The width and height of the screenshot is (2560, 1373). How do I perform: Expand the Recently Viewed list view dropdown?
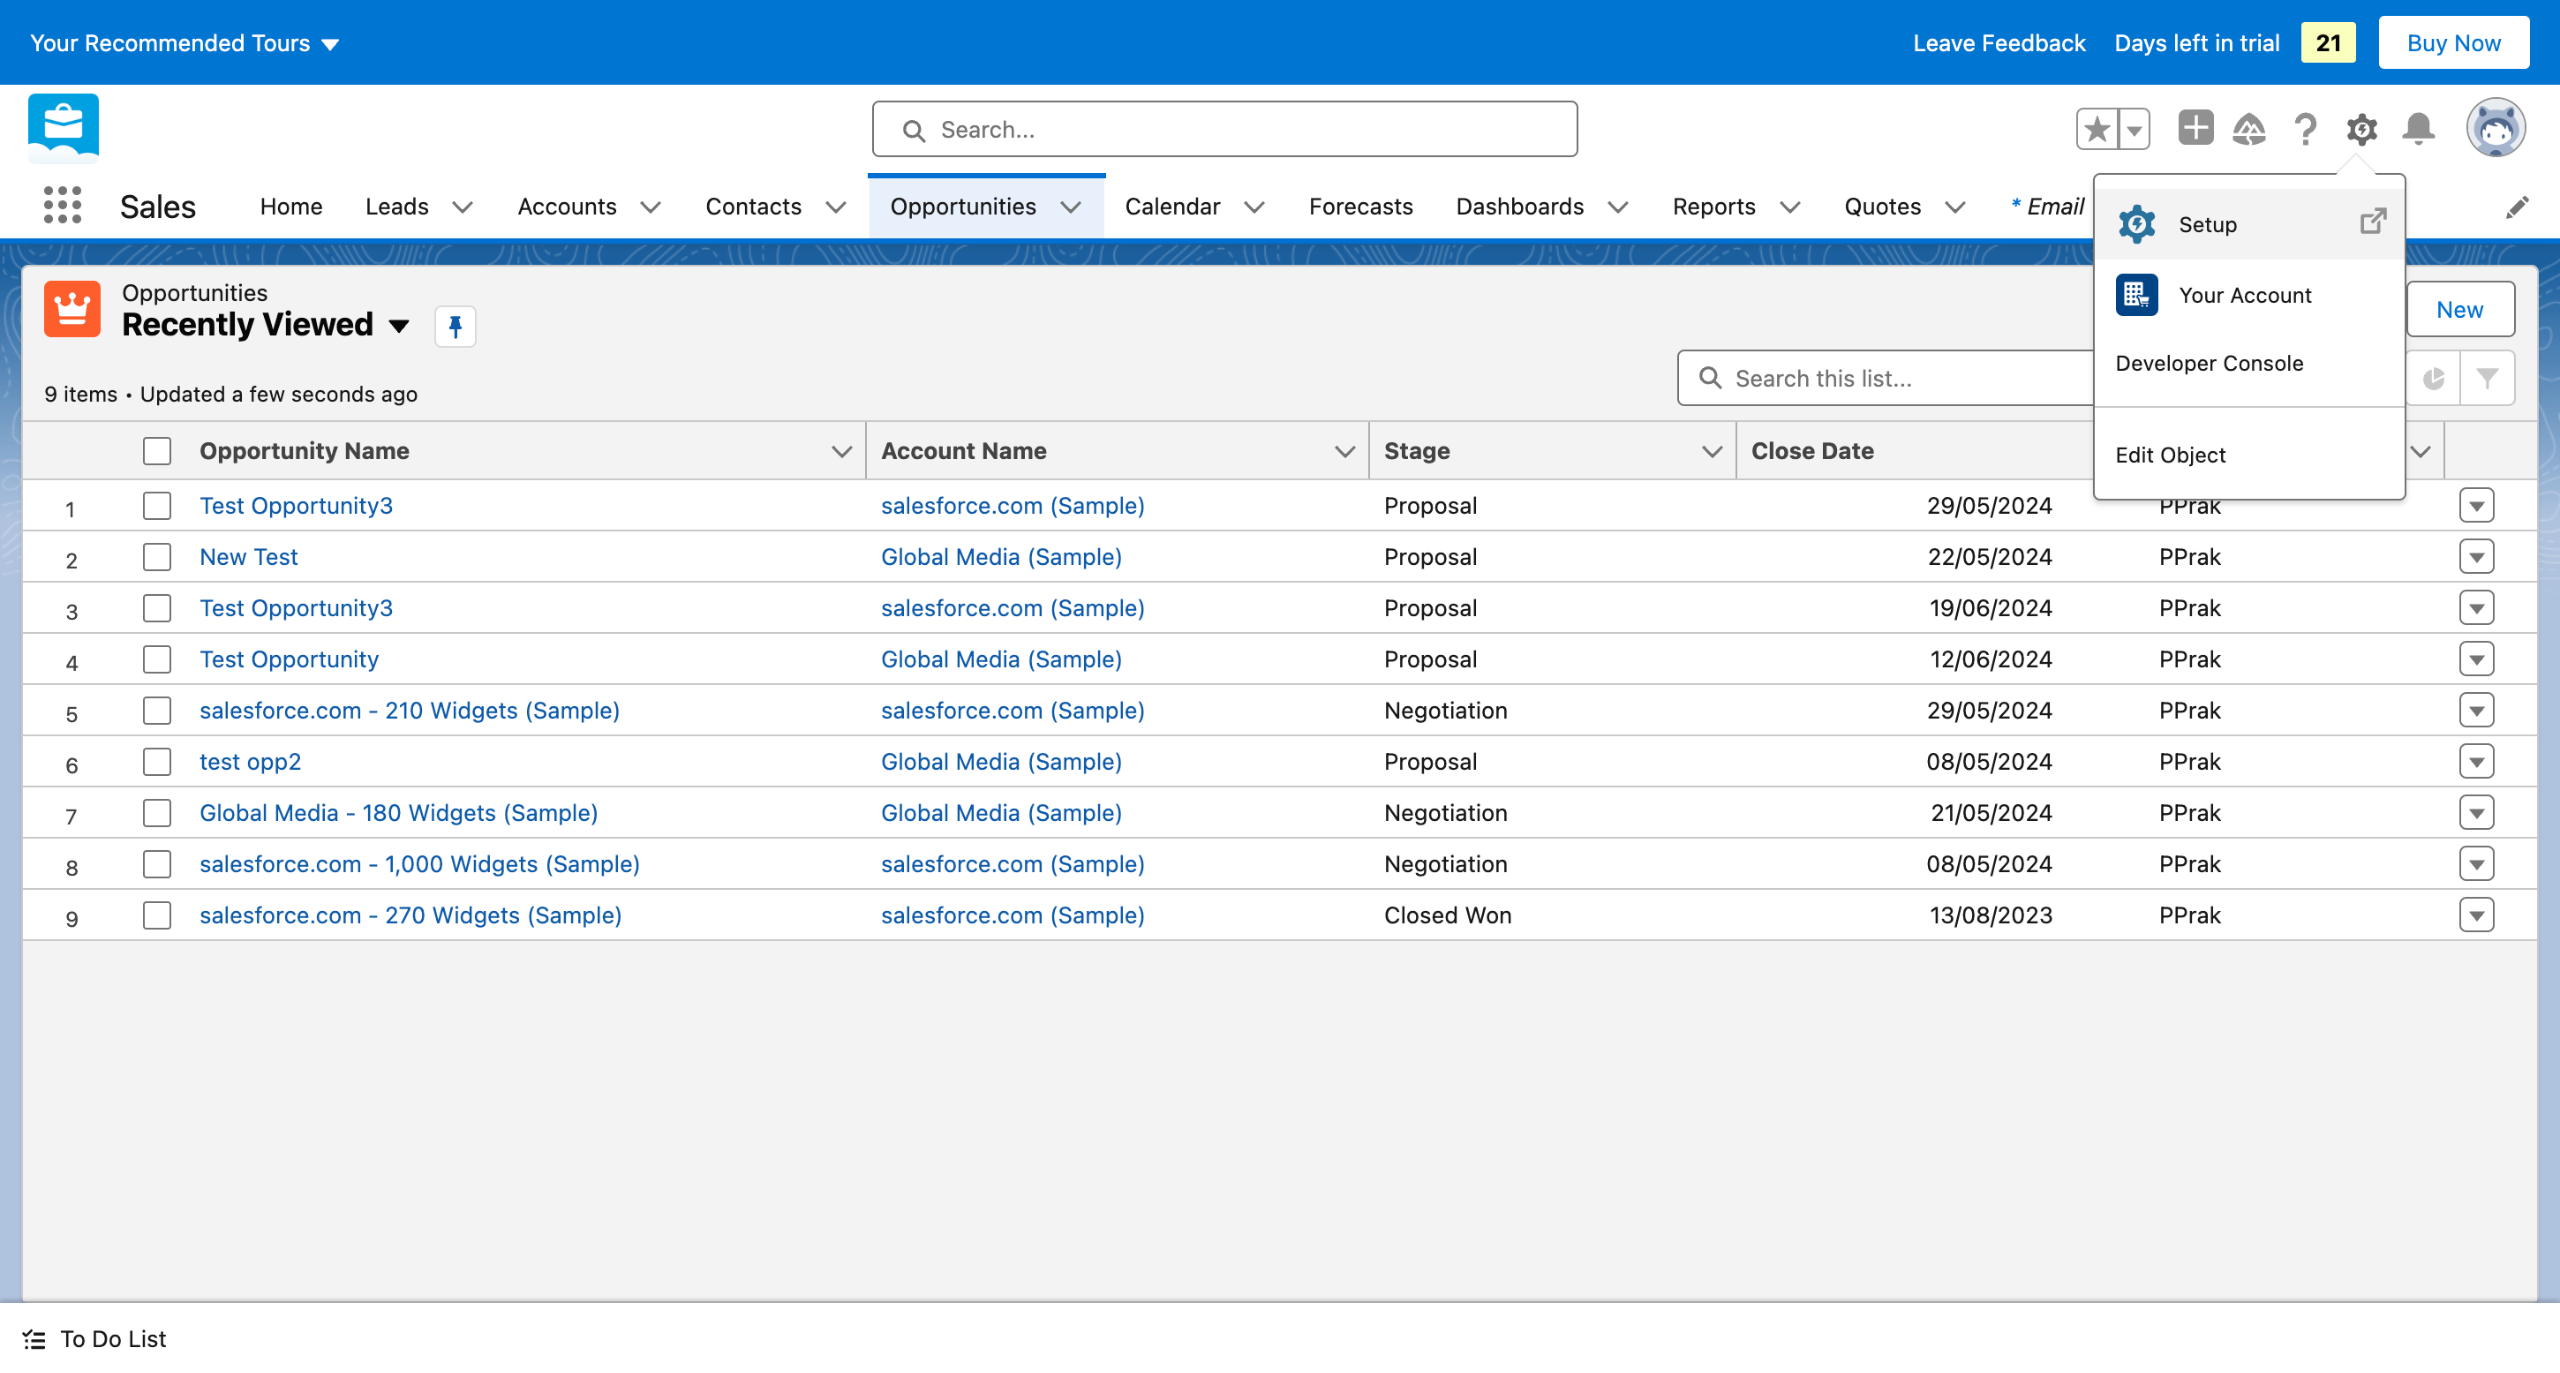tap(399, 326)
